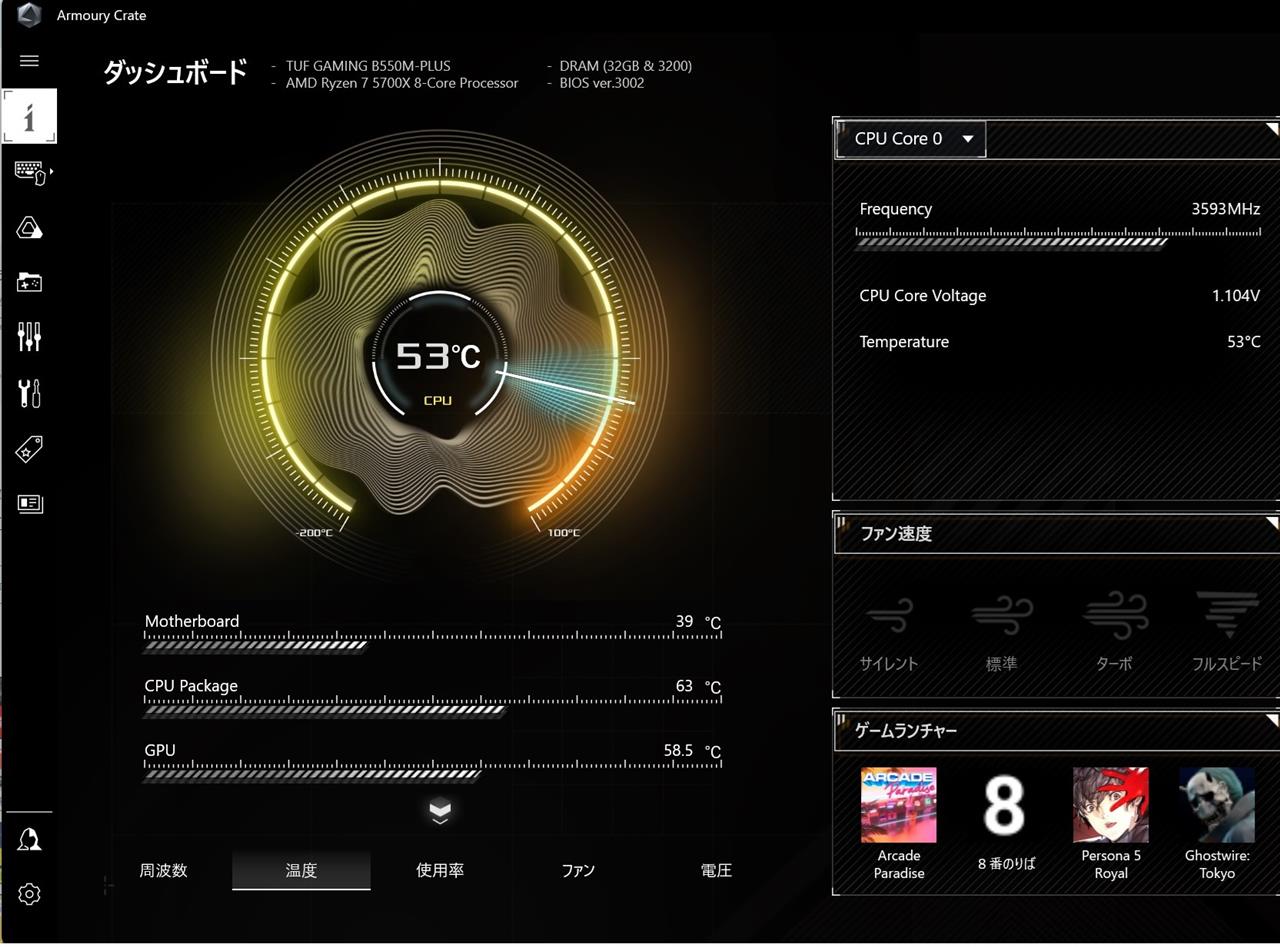Switch to the ファン tab
This screenshot has width=1280, height=947.
coord(578,870)
